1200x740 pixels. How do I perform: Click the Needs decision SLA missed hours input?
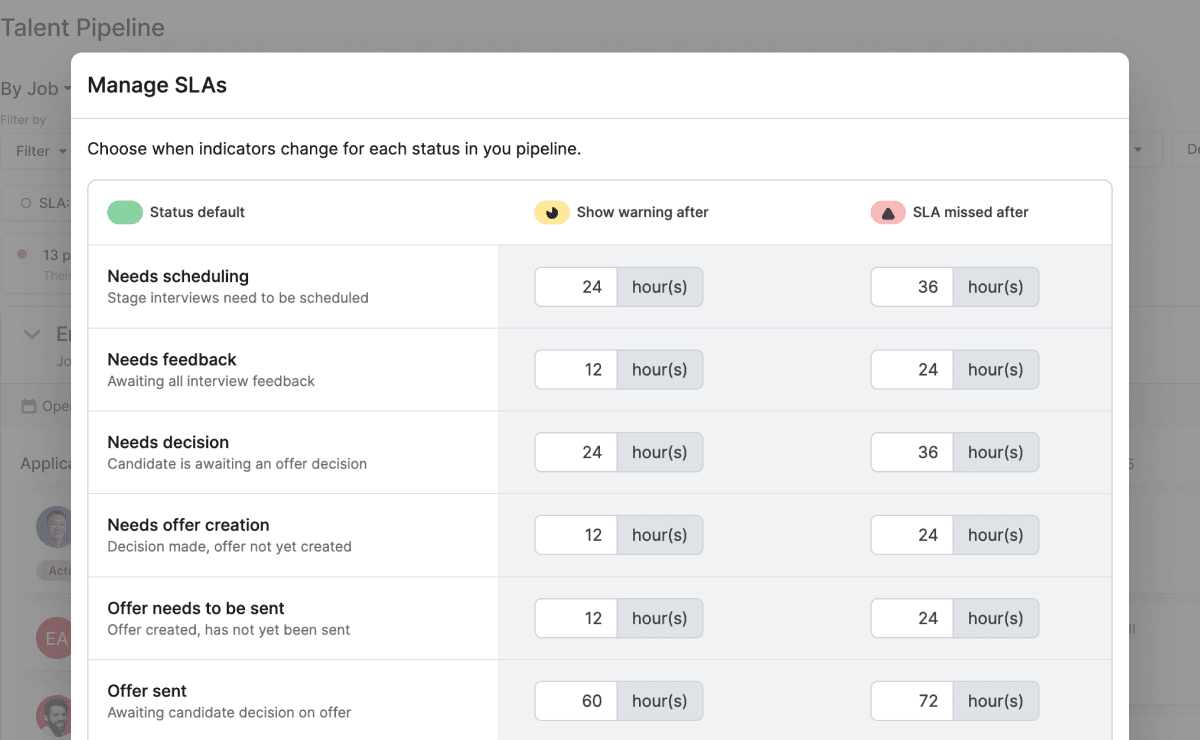[x=912, y=453]
